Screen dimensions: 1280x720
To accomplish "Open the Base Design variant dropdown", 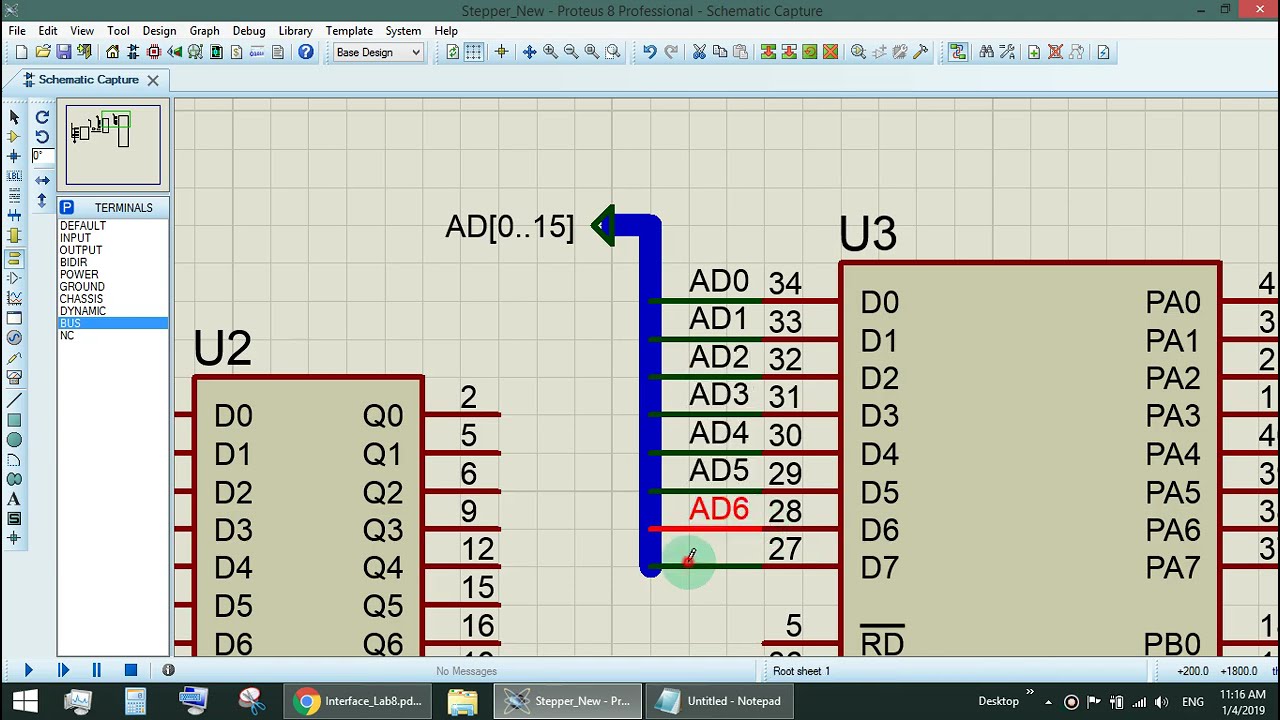I will point(379,52).
